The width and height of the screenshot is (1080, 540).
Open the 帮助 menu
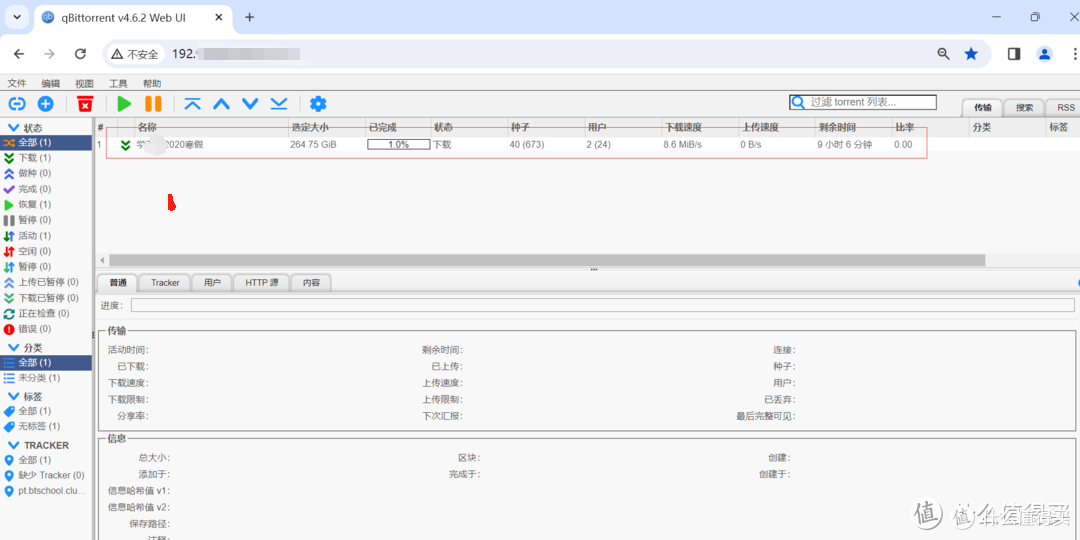point(152,83)
